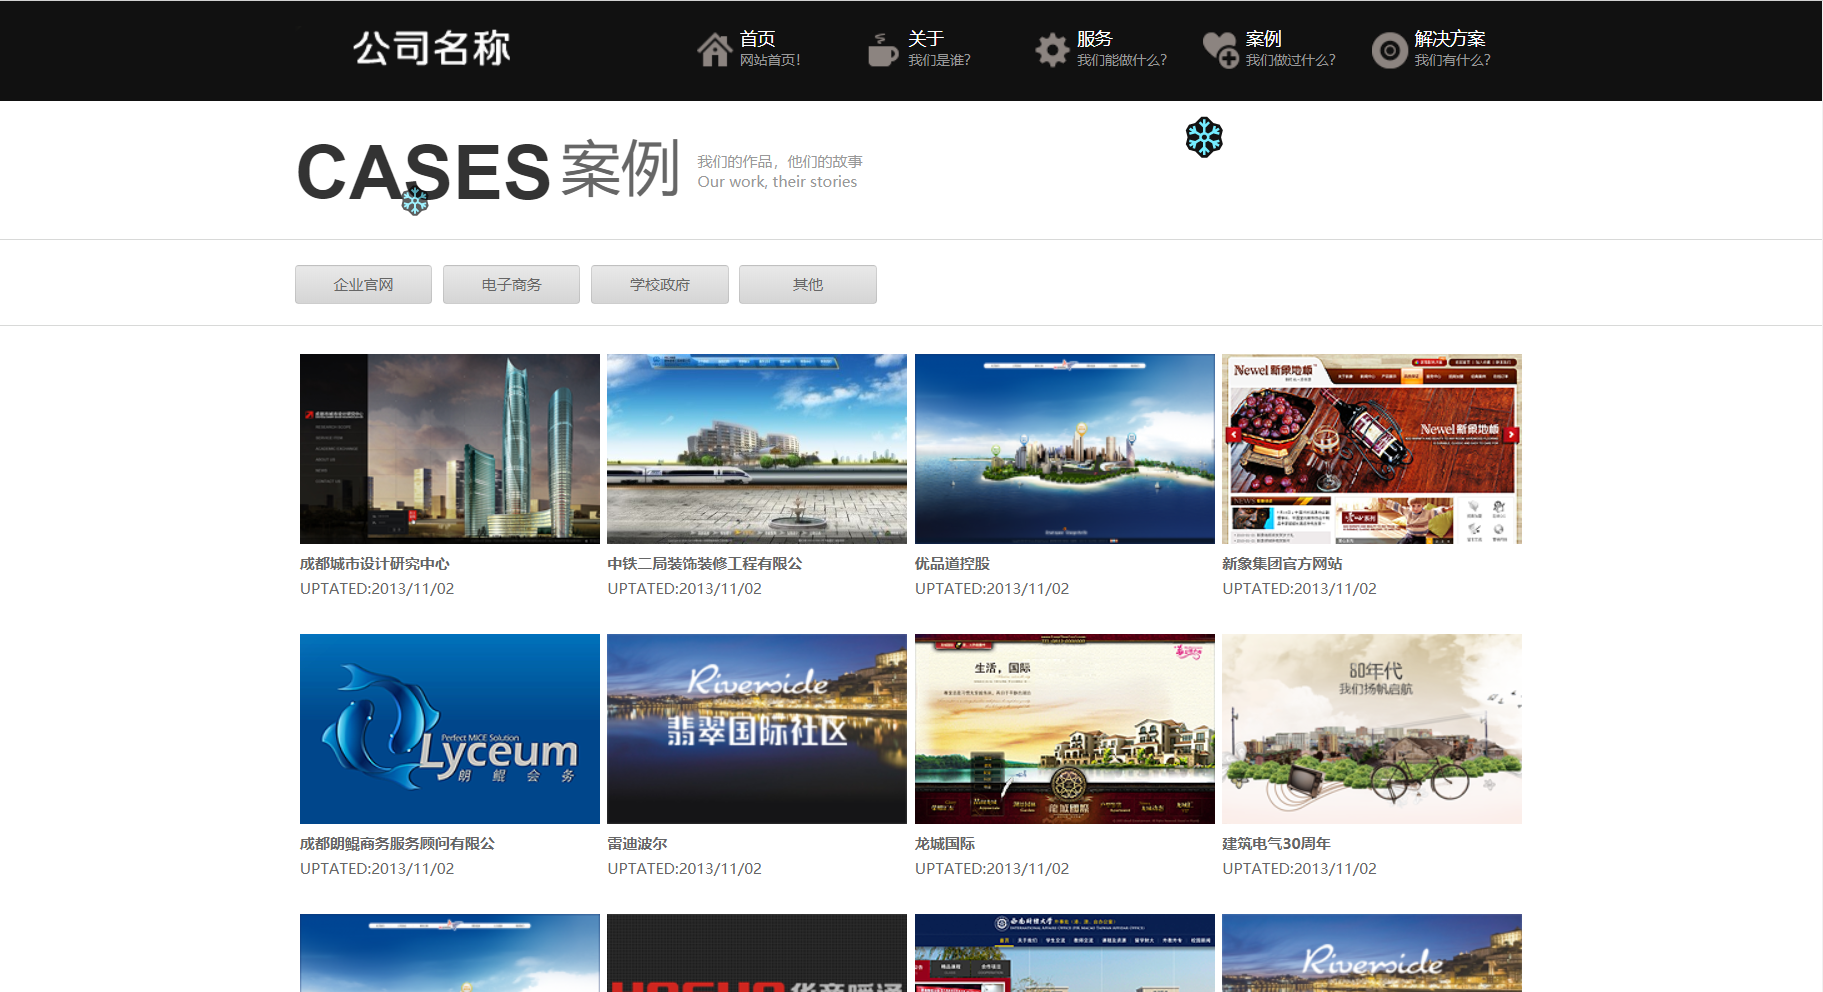The image size is (1823, 992).
Task: View the Lyceum 朗鲲会务 case thumbnail
Action: pos(450,729)
